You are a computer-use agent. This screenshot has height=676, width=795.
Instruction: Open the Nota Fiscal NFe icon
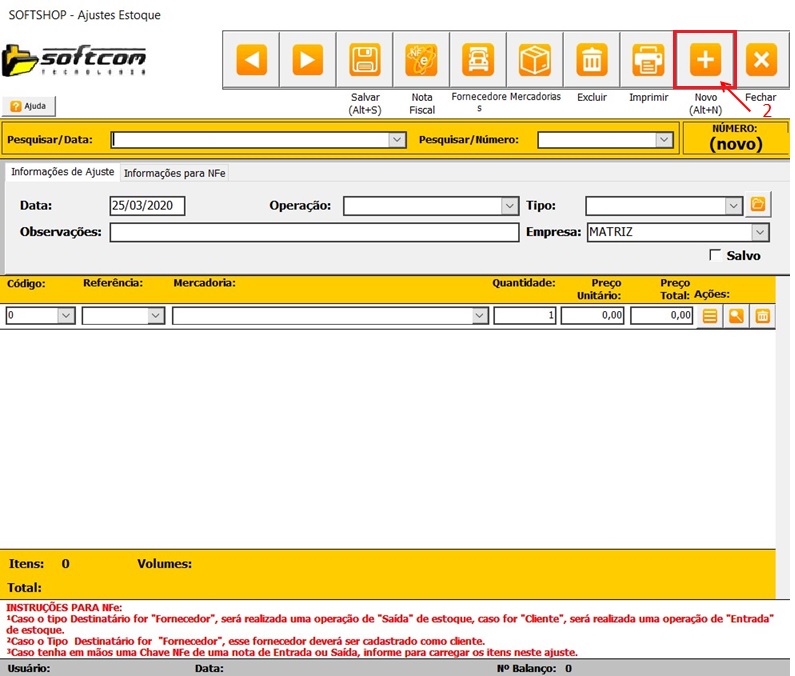[421, 60]
